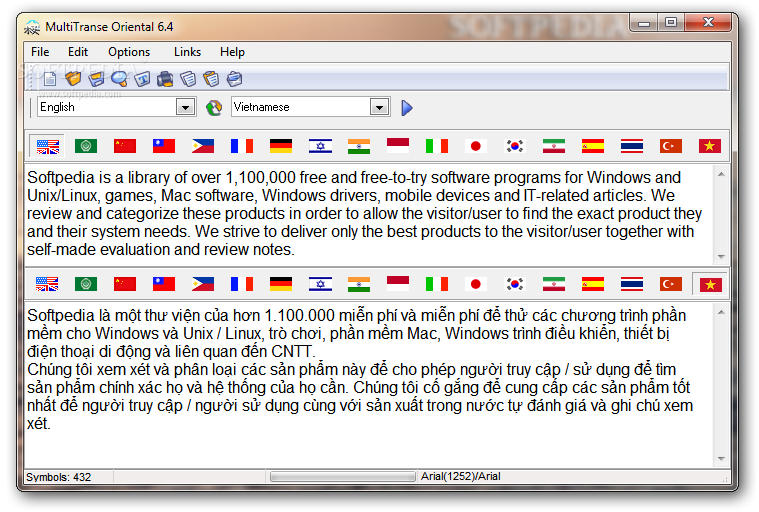Pick South Korea flag in target row

point(515,284)
